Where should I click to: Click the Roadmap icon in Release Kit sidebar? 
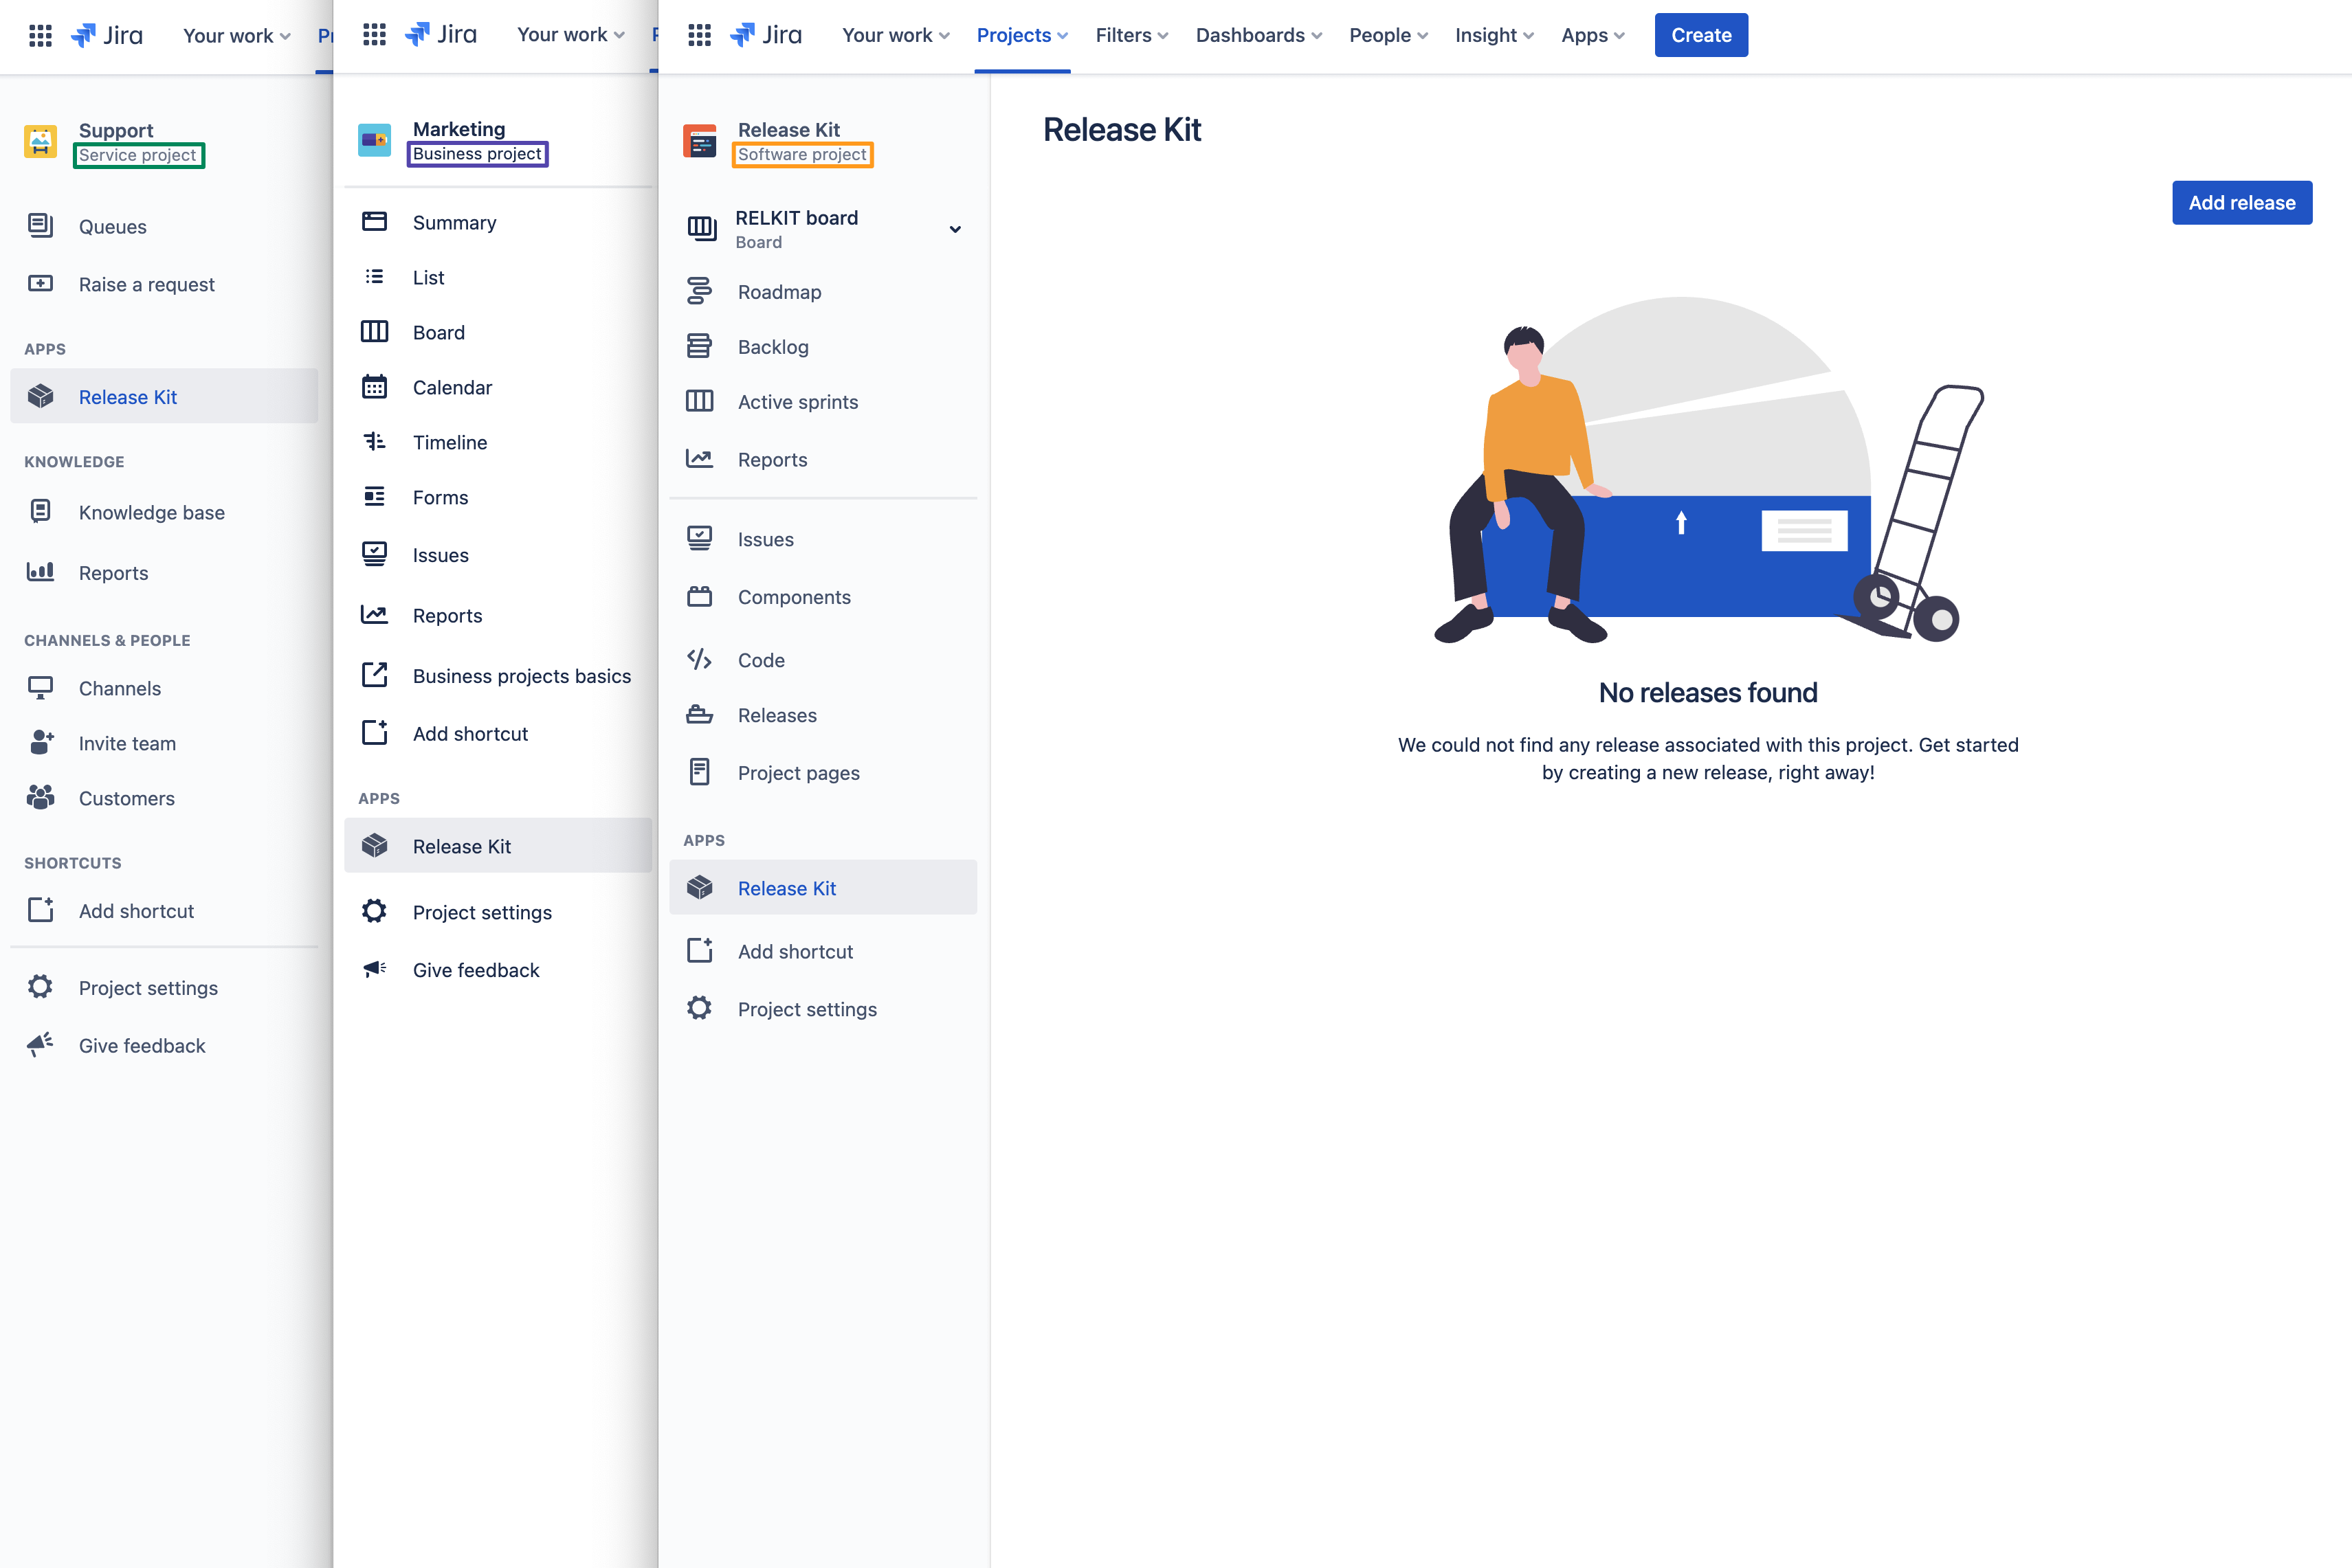pos(699,291)
